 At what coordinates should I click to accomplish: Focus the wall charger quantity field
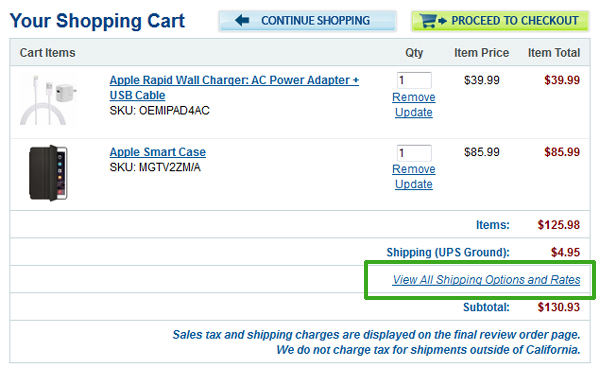(x=414, y=80)
